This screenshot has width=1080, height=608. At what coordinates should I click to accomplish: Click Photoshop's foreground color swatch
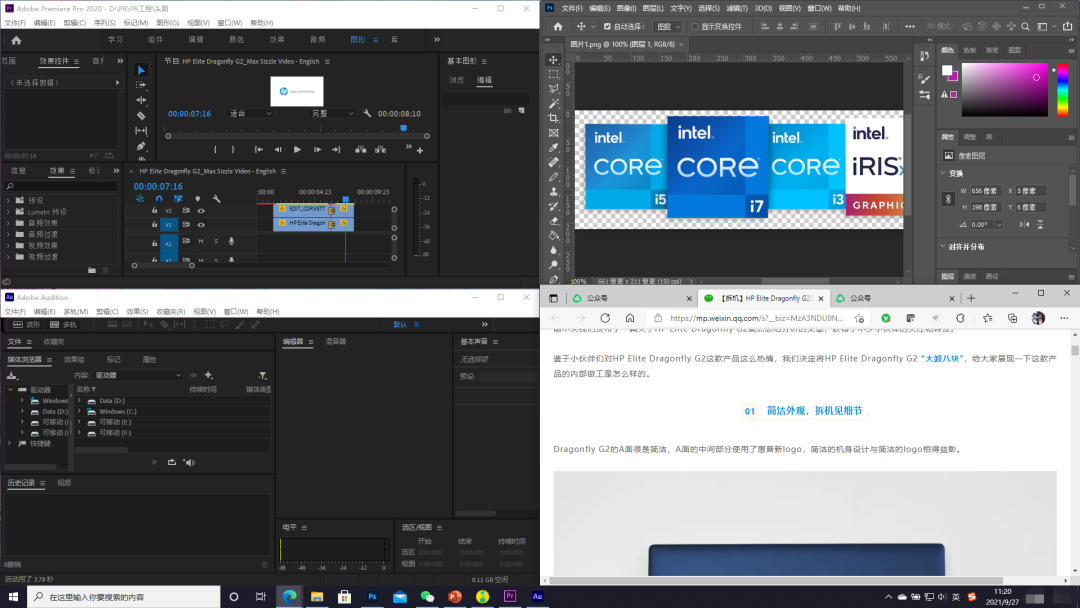click(947, 70)
